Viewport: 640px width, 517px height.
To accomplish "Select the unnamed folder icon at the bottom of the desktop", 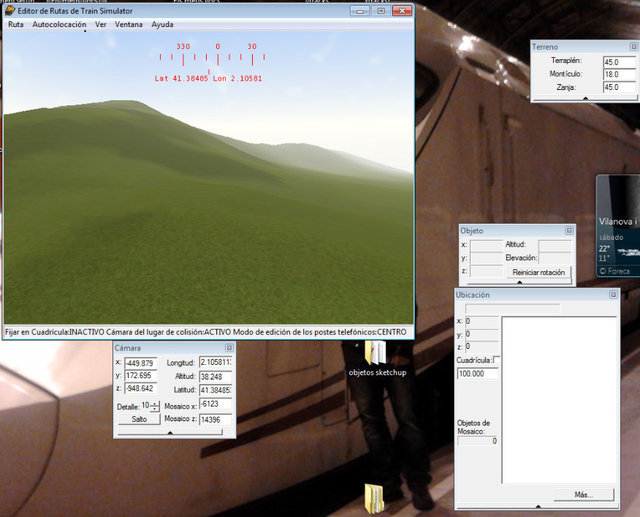I will click(375, 496).
